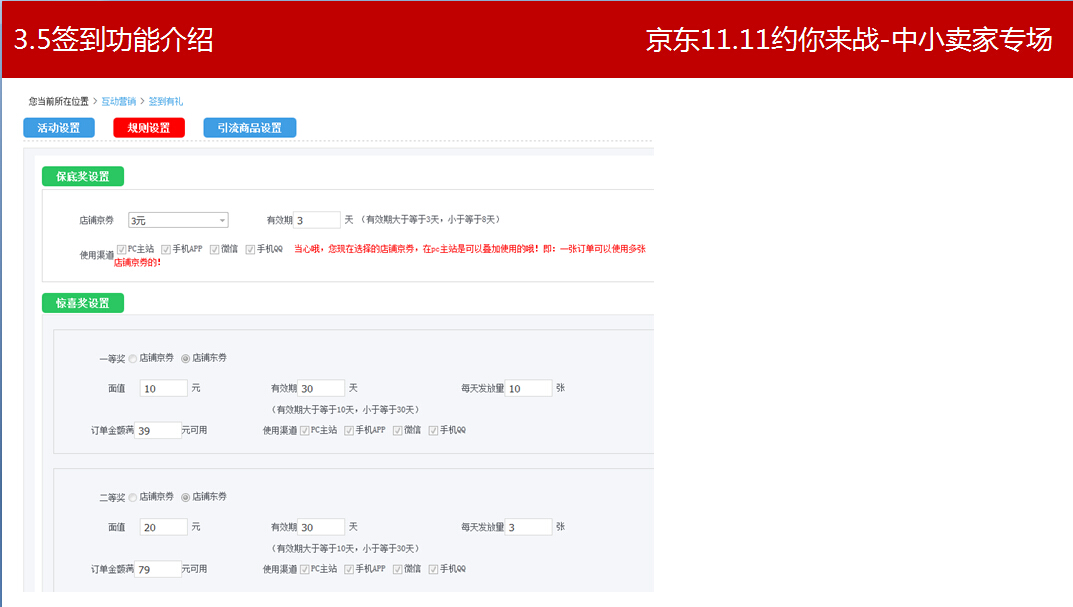This screenshot has width=1073, height=607.
Task: Toggle 一等奖 手机QQ channel checkbox
Action: [433, 430]
